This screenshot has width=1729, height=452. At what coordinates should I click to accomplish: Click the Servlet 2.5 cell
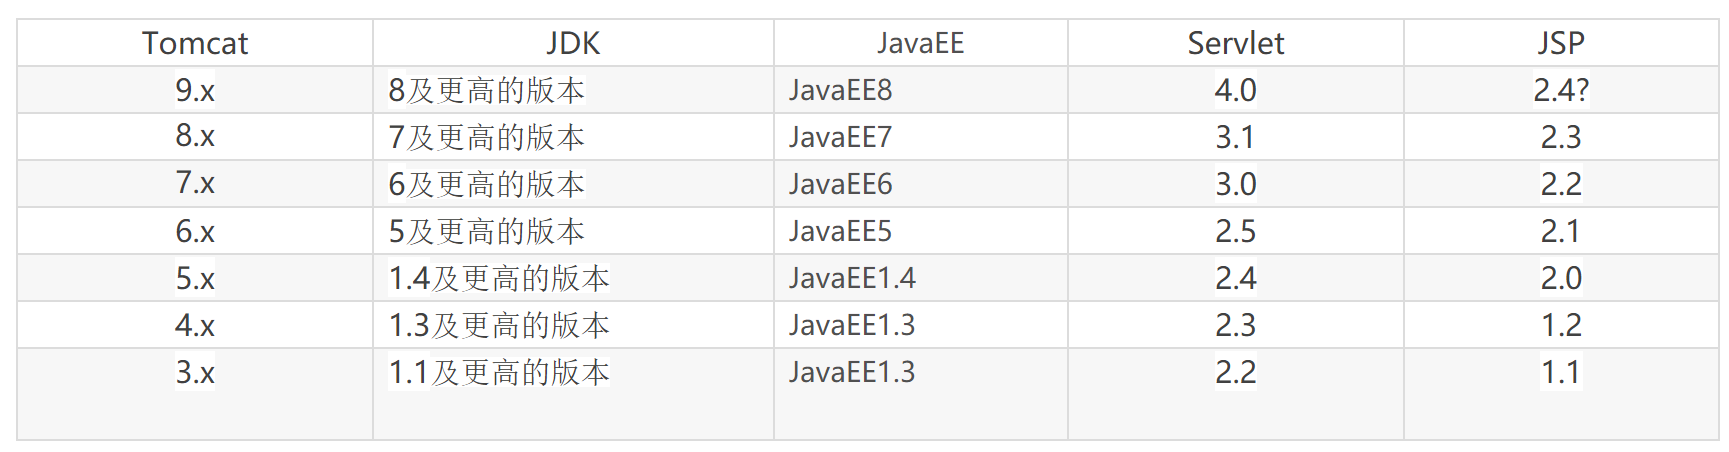(1235, 231)
